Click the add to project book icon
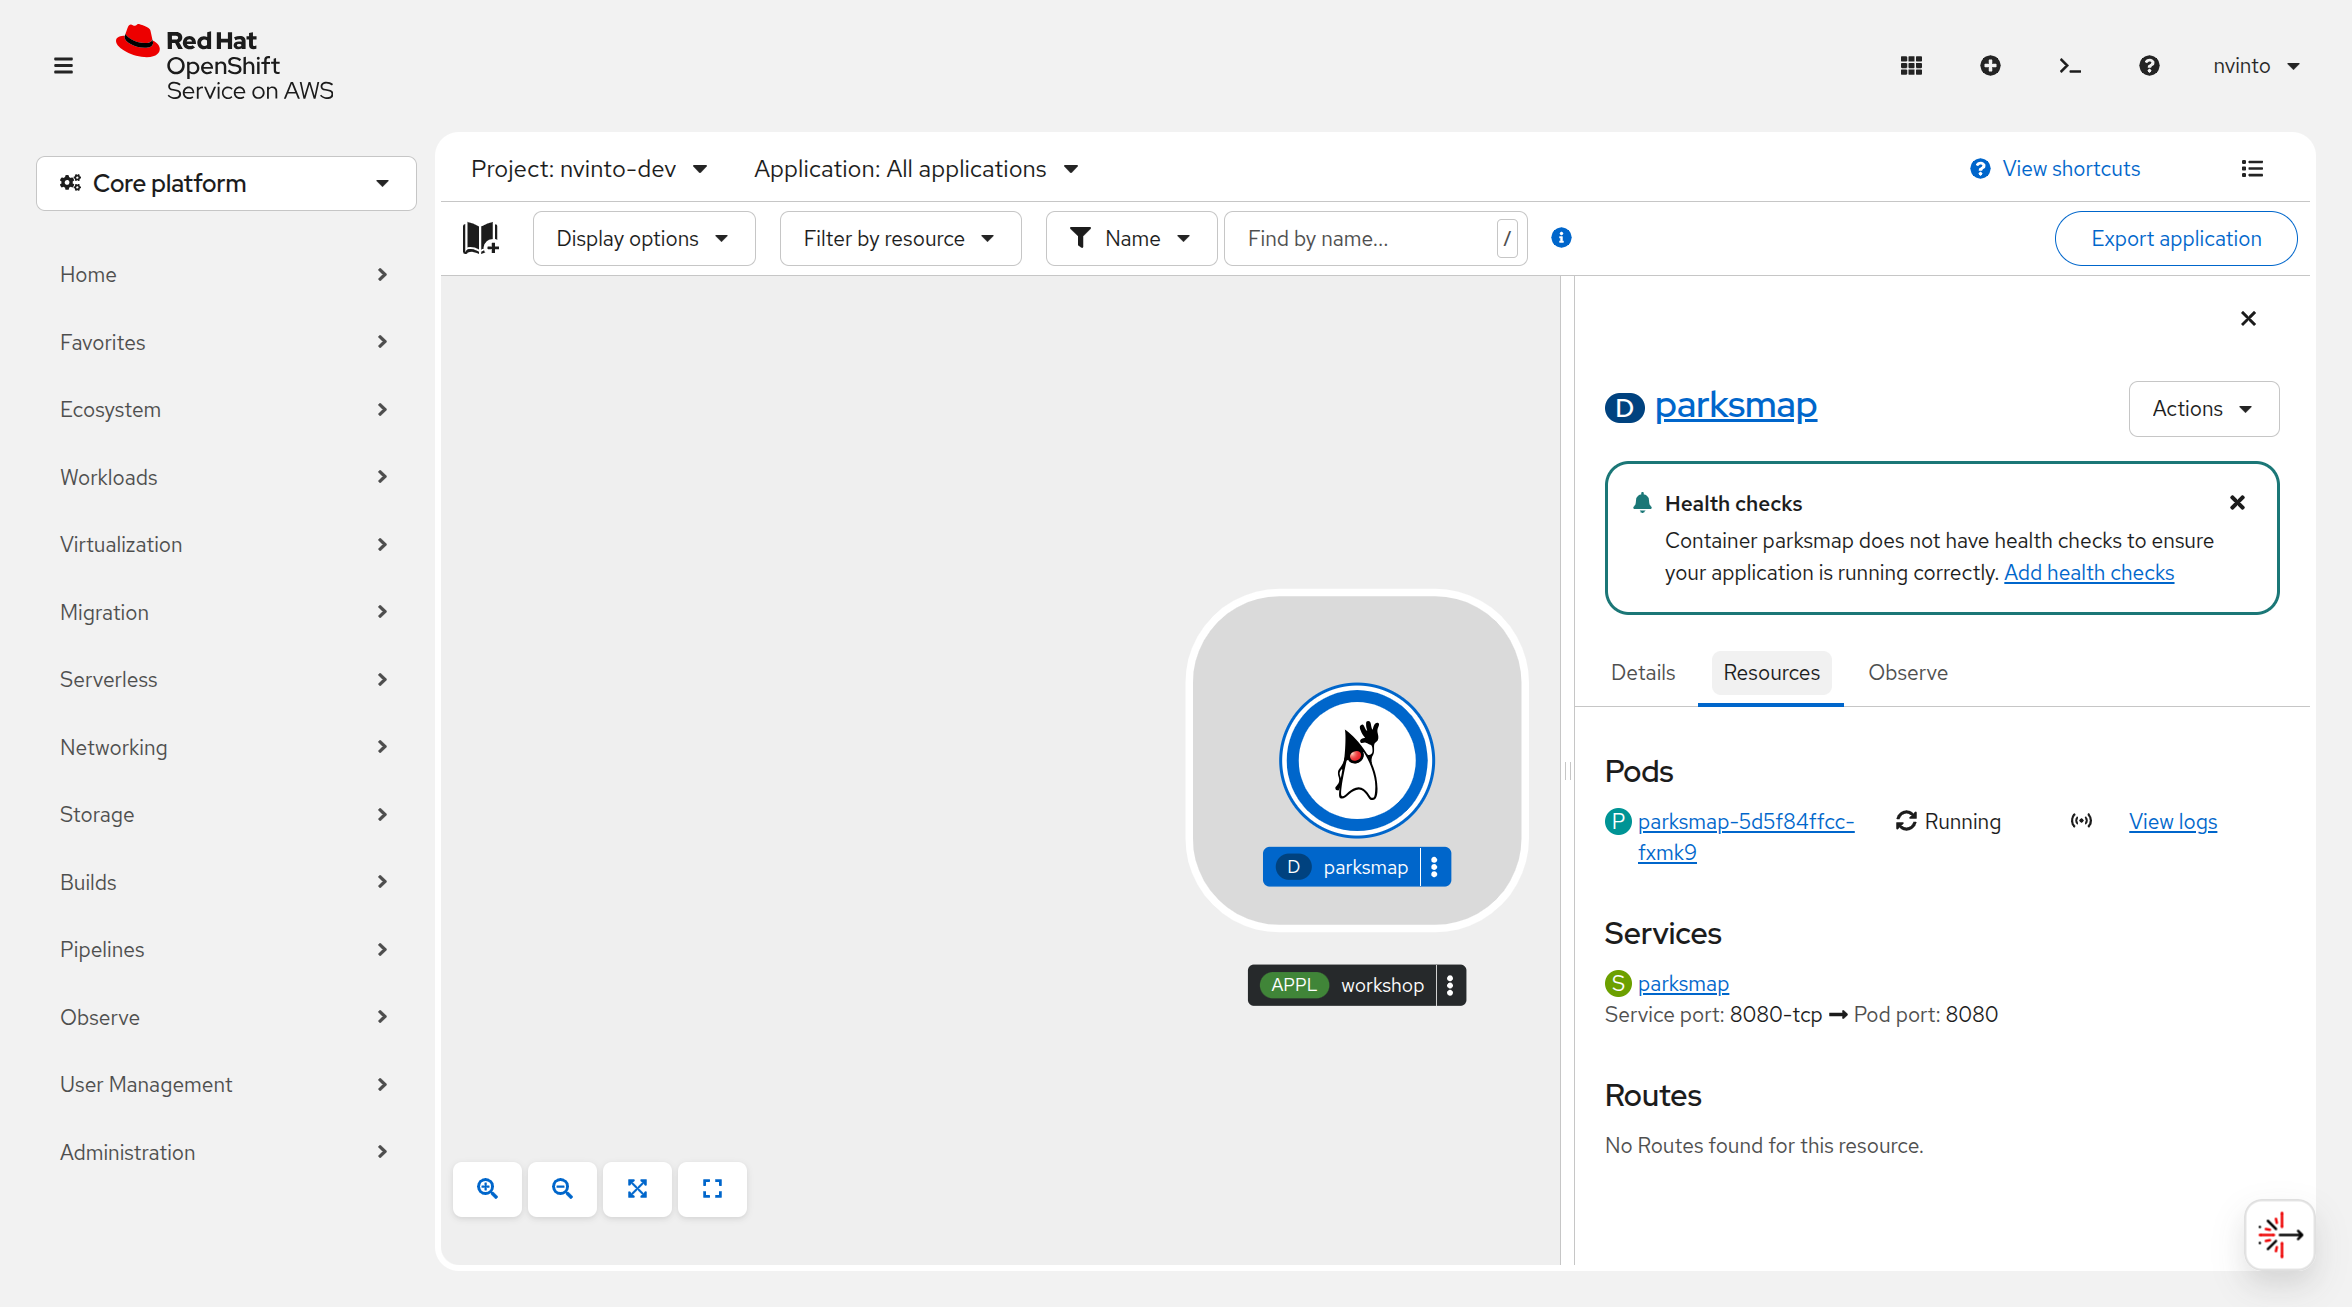 (481, 238)
